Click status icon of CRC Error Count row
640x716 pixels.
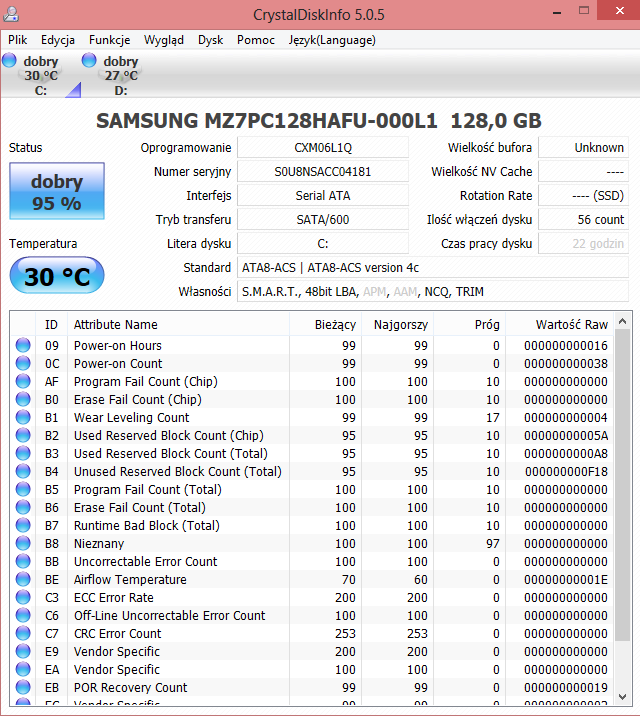[23, 633]
